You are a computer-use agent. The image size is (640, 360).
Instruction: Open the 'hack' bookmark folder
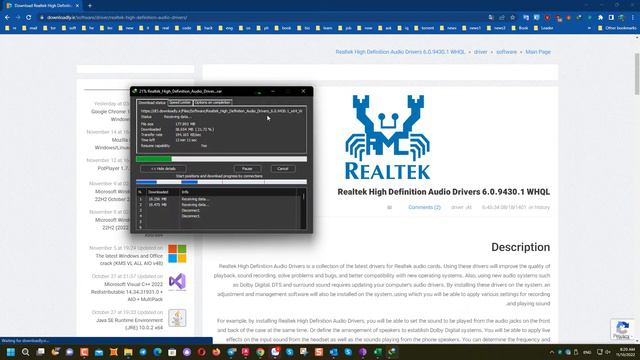coord(204,28)
